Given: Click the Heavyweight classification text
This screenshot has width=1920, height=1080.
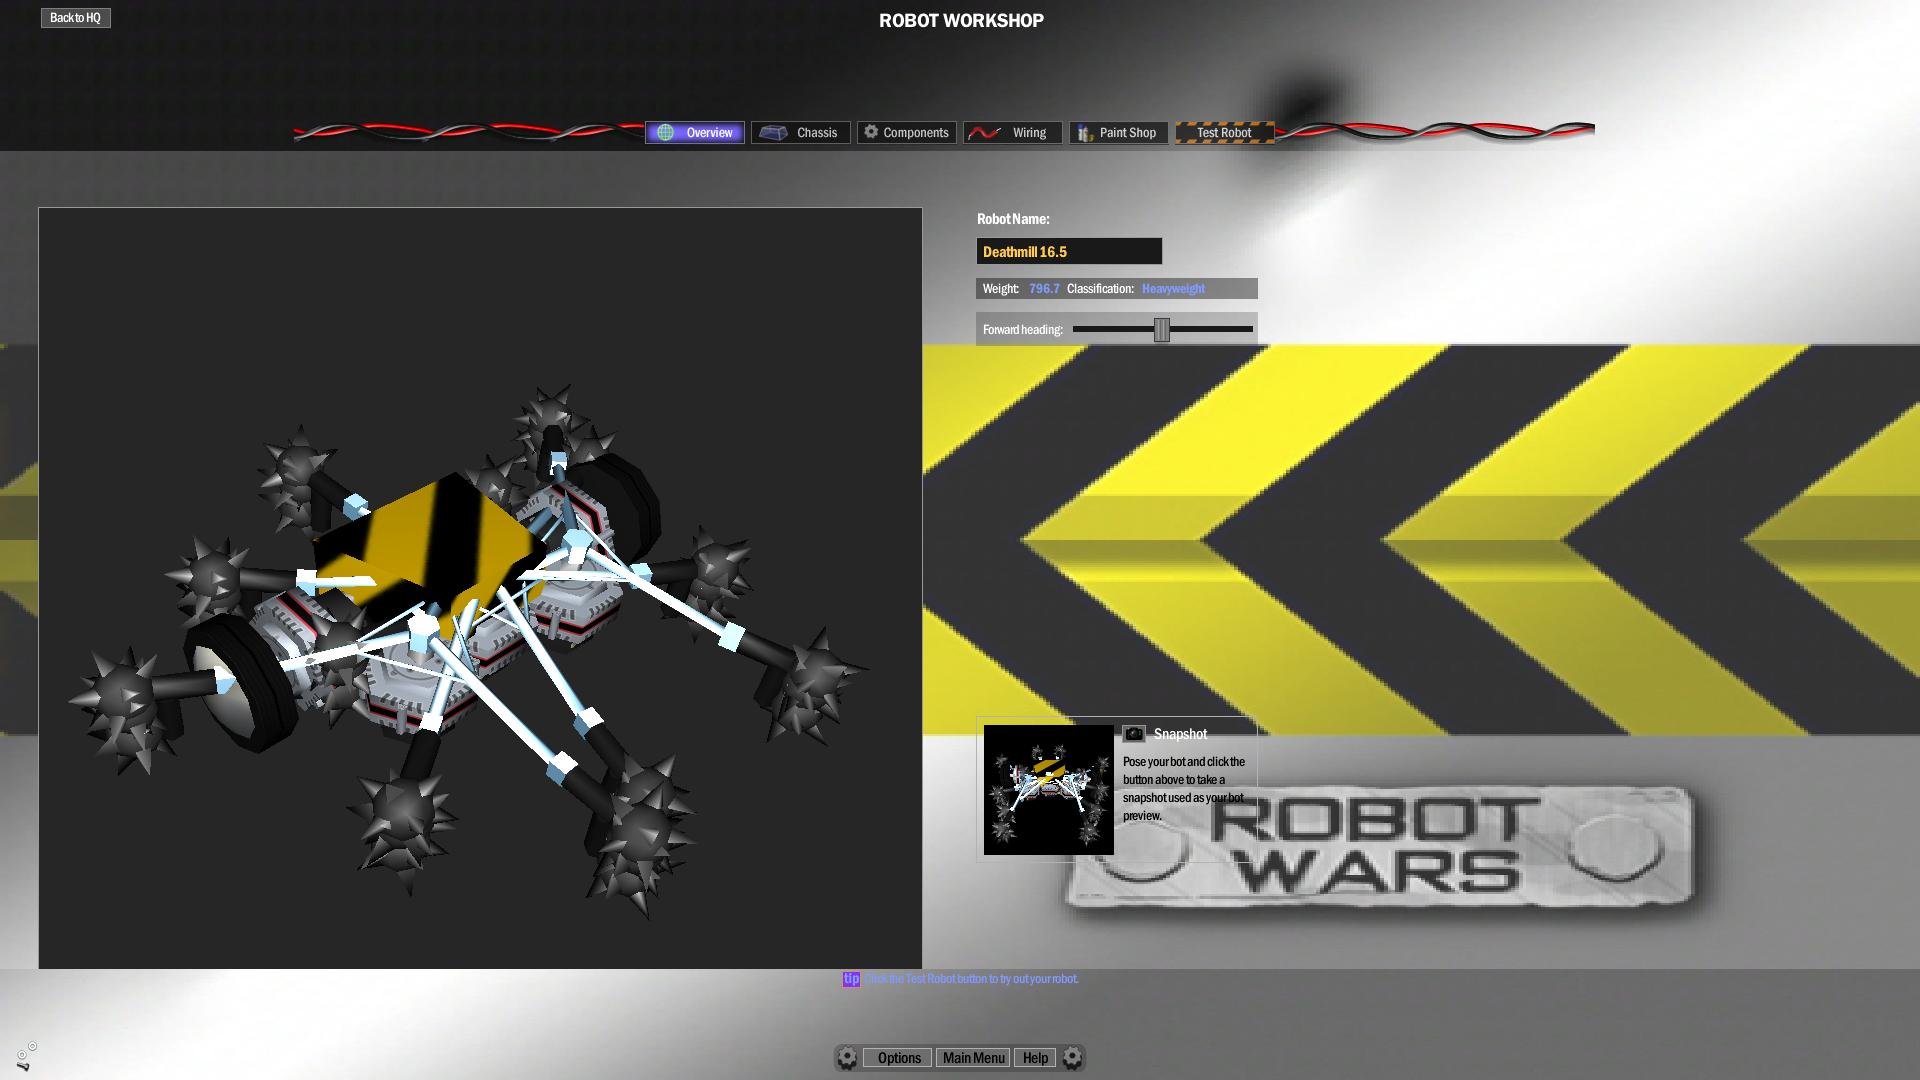Looking at the screenshot, I should pyautogui.click(x=1173, y=289).
